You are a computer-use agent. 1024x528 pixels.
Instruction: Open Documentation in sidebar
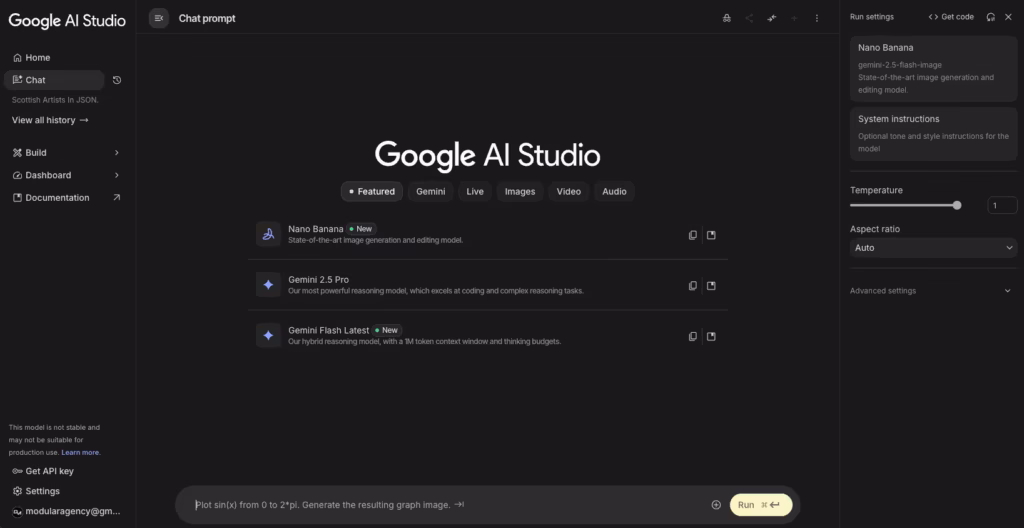tap(57, 197)
